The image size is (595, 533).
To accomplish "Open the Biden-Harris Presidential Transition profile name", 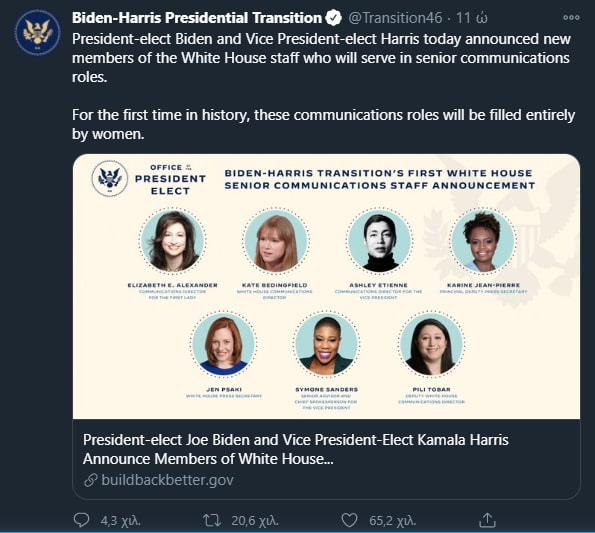I will point(197,18).
